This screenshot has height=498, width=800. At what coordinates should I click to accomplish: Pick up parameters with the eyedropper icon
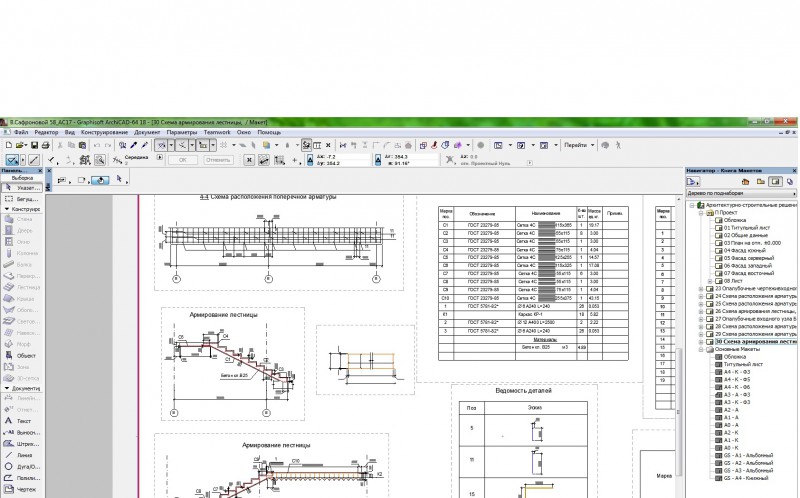[x=134, y=145]
